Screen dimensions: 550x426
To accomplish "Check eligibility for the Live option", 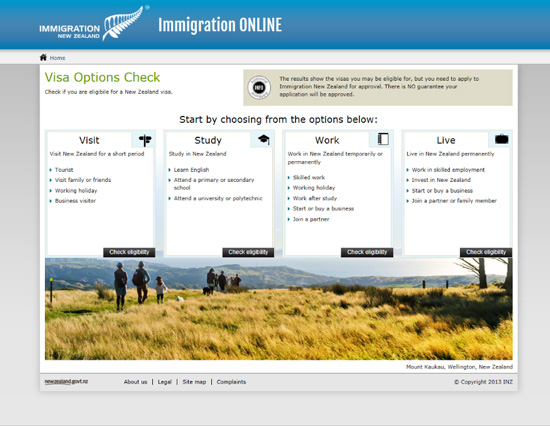I will (x=486, y=252).
